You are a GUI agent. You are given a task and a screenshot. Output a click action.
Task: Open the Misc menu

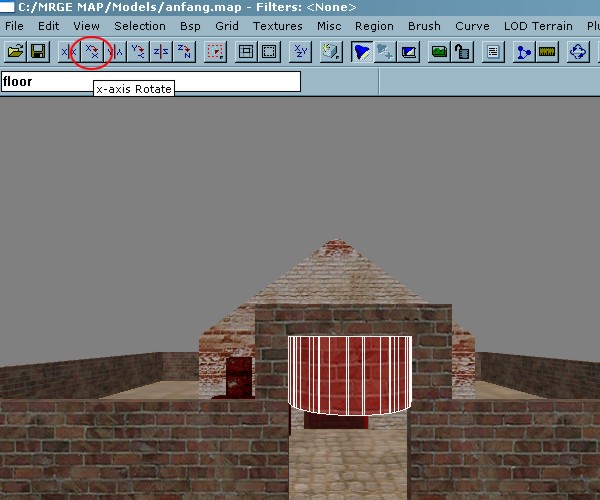329,26
